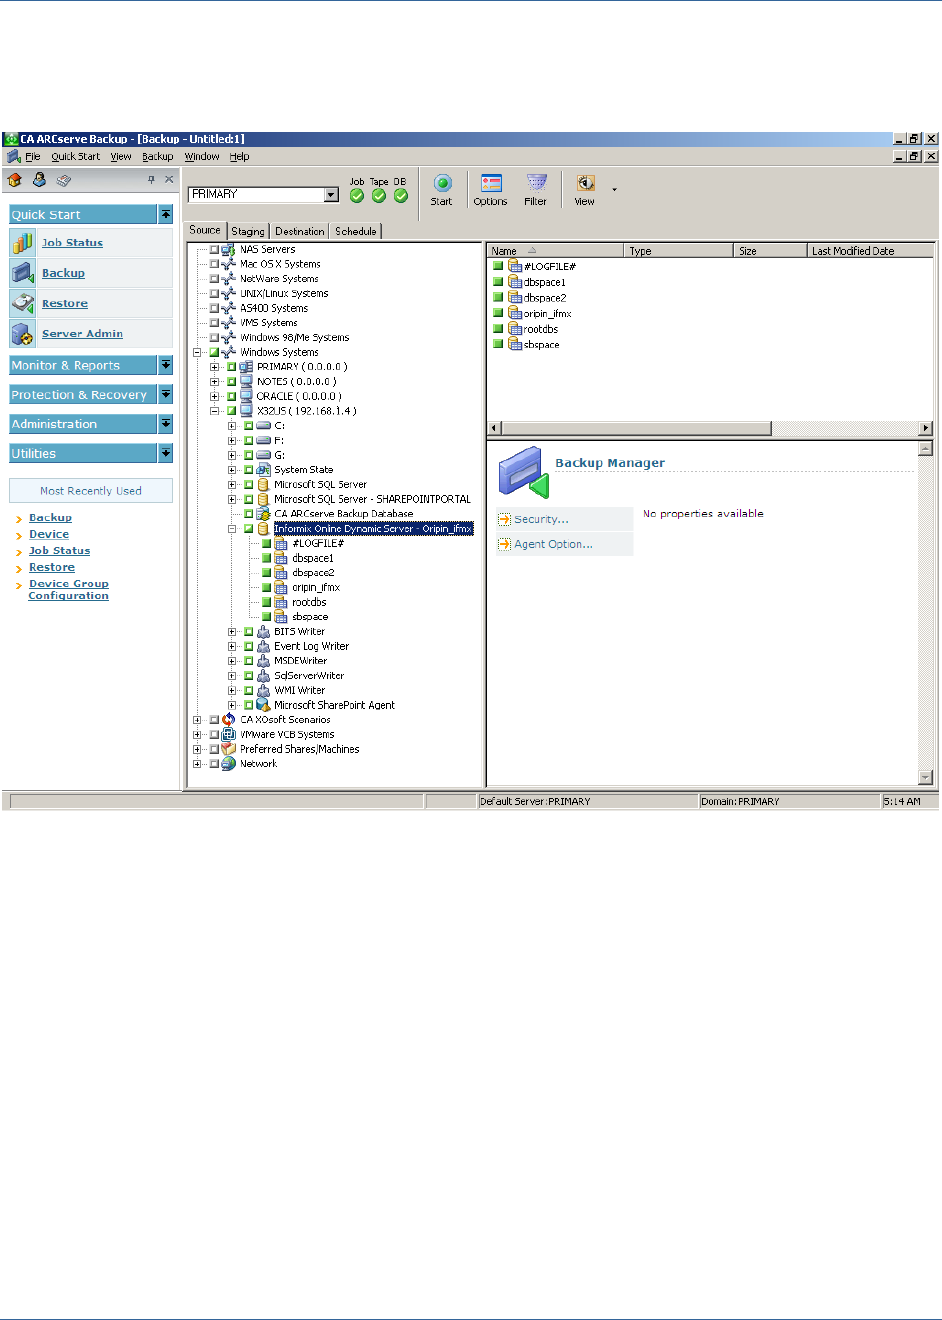
Task: Open the File menu
Action: point(33,157)
